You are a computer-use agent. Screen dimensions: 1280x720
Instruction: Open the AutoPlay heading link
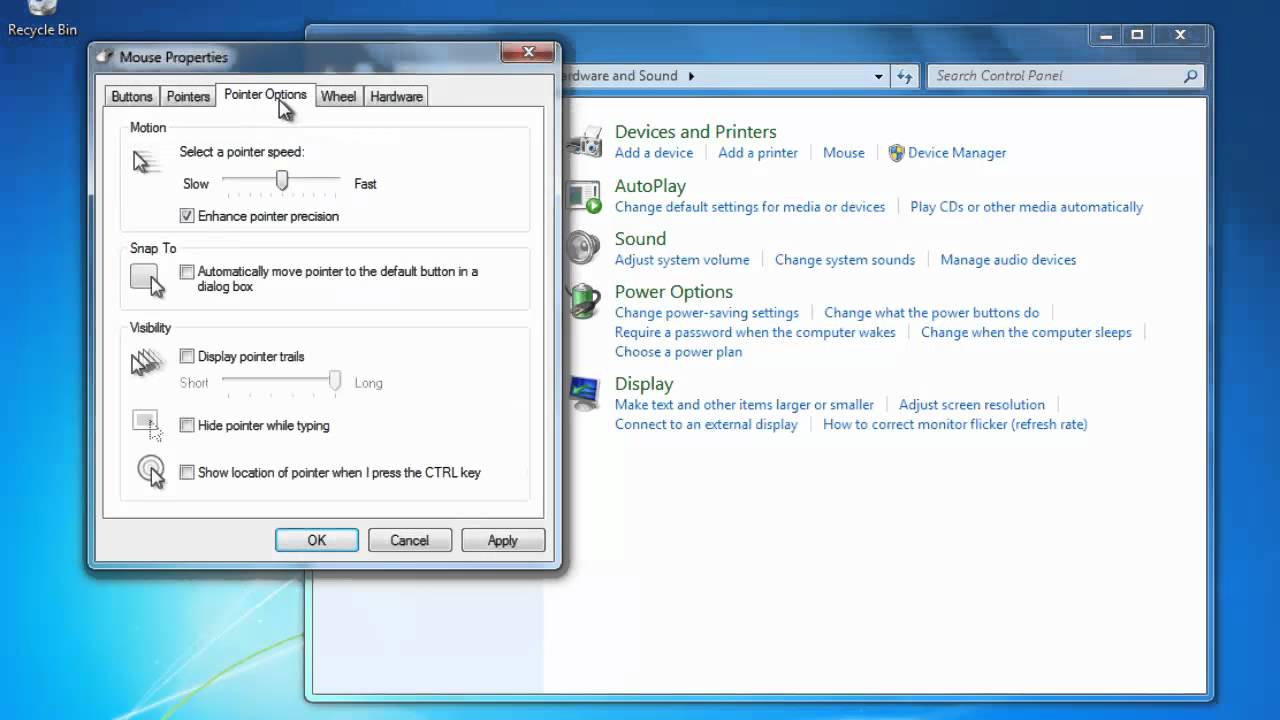click(x=650, y=186)
